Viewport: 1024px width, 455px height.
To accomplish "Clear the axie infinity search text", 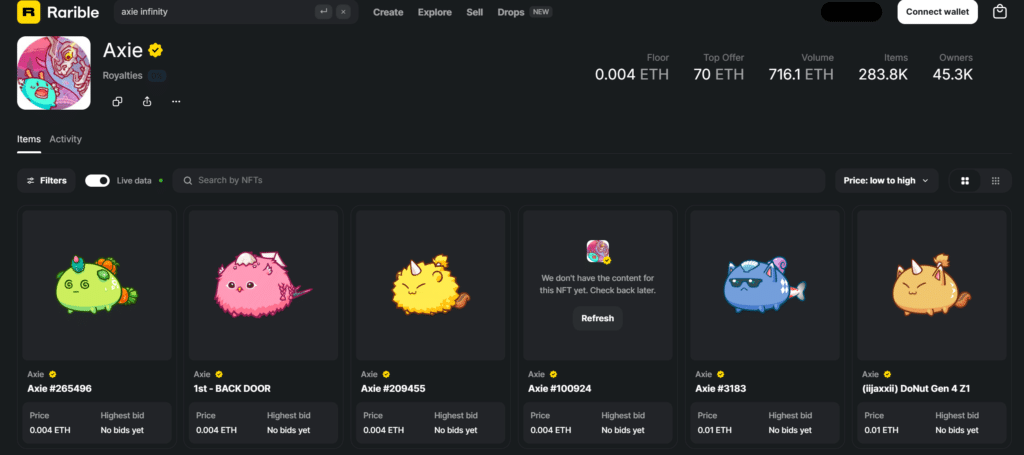I will (x=344, y=12).
